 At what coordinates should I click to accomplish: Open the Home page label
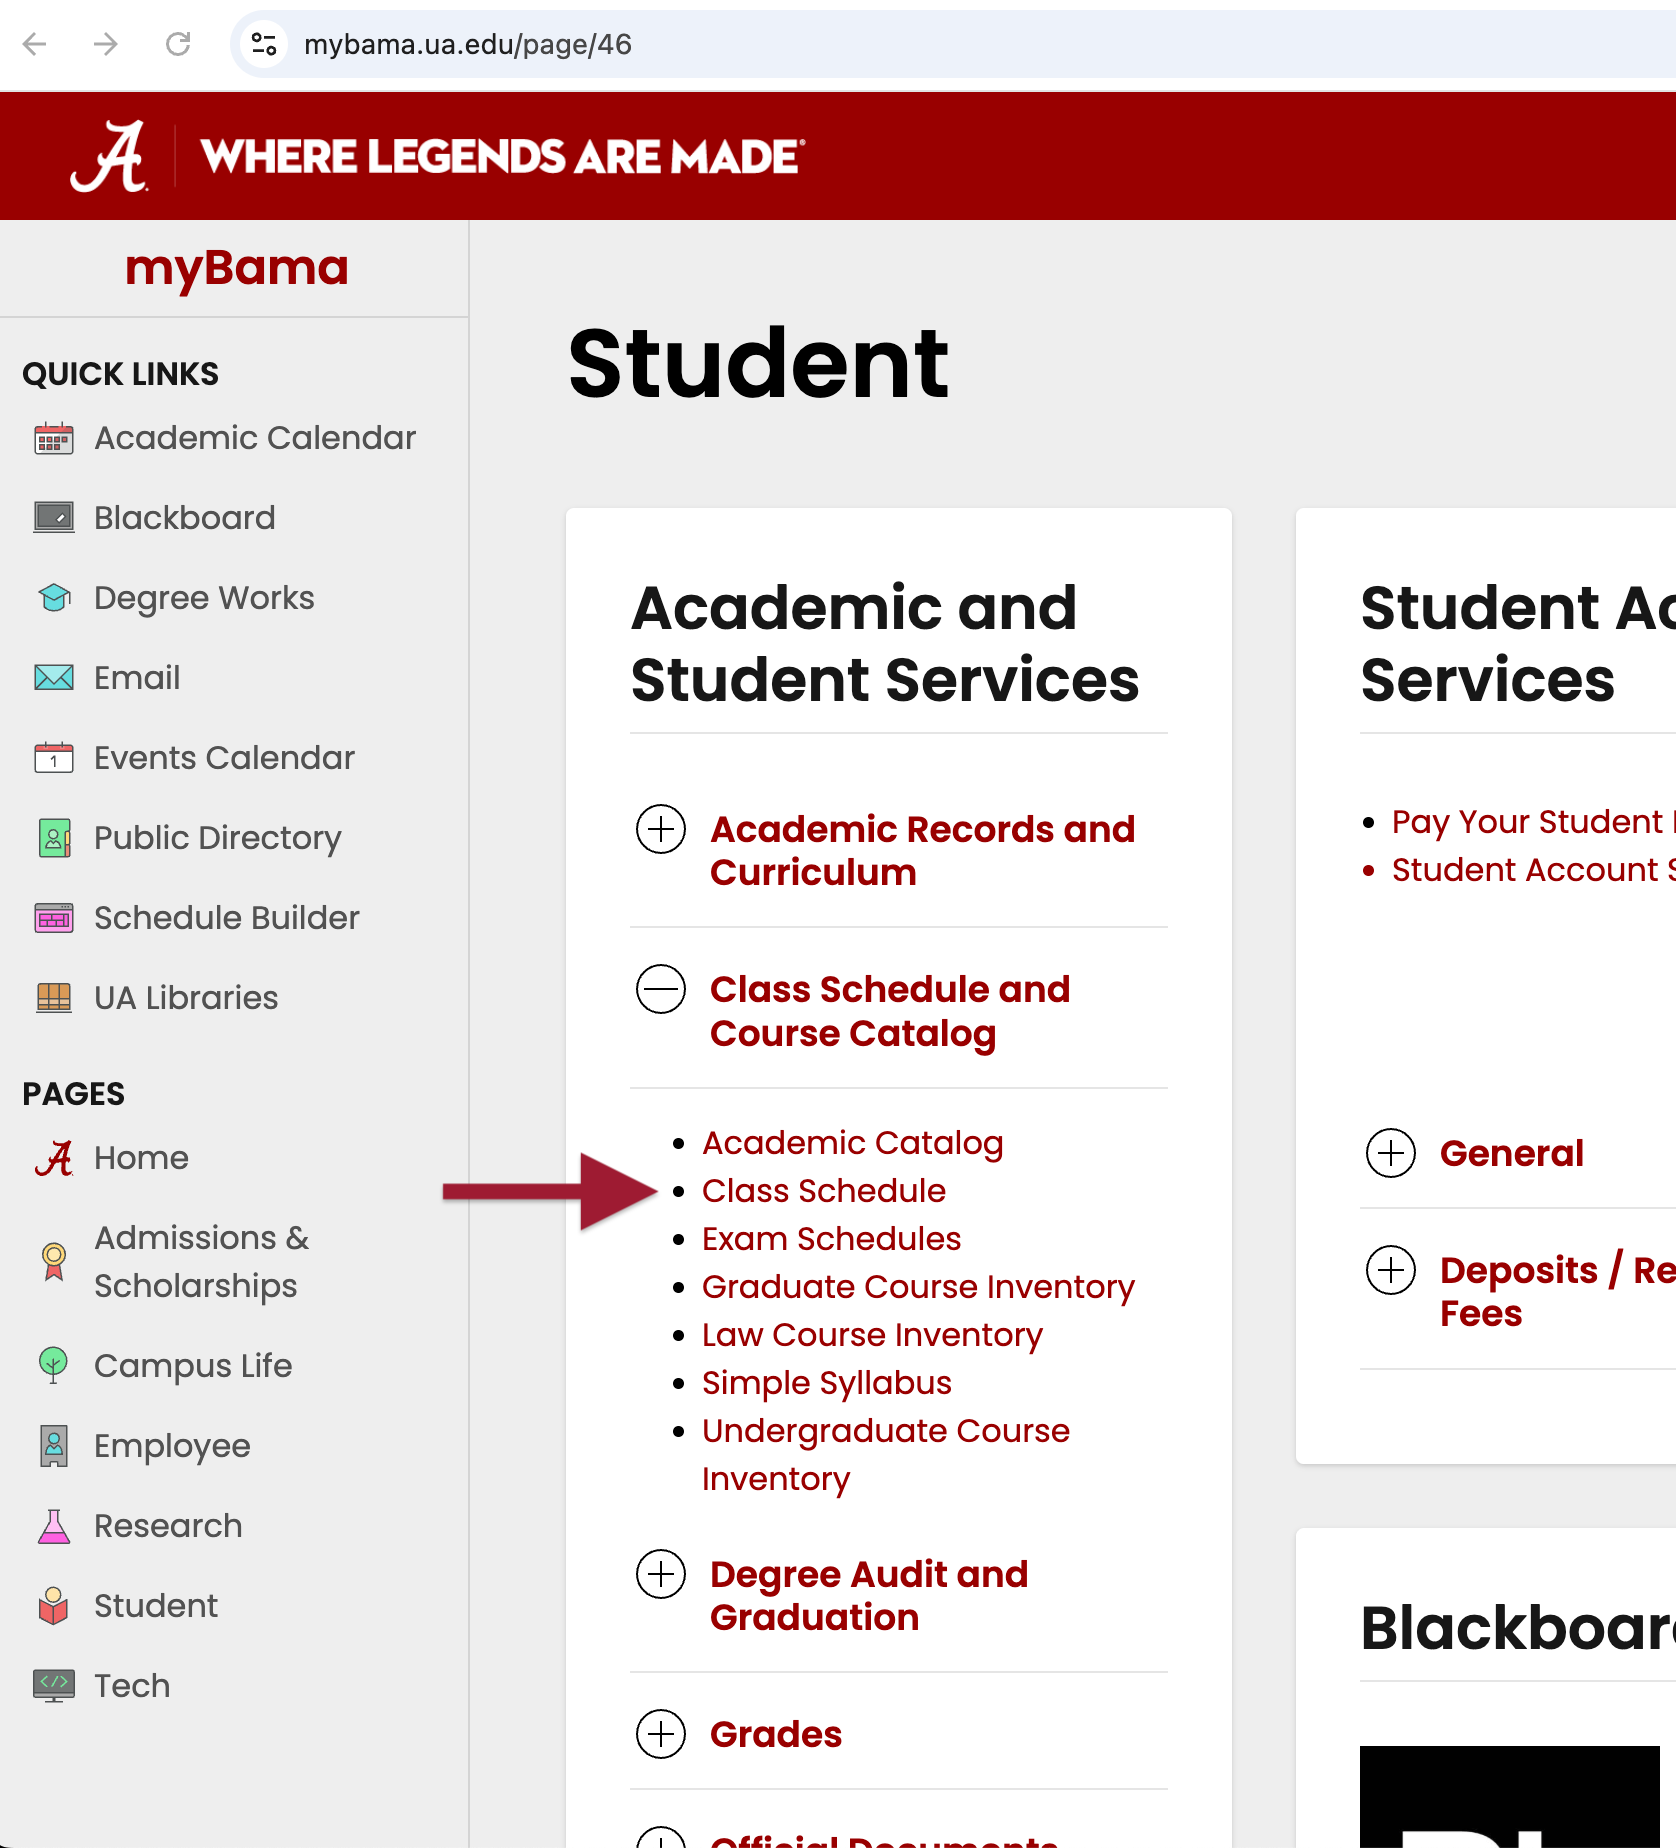(x=141, y=1158)
